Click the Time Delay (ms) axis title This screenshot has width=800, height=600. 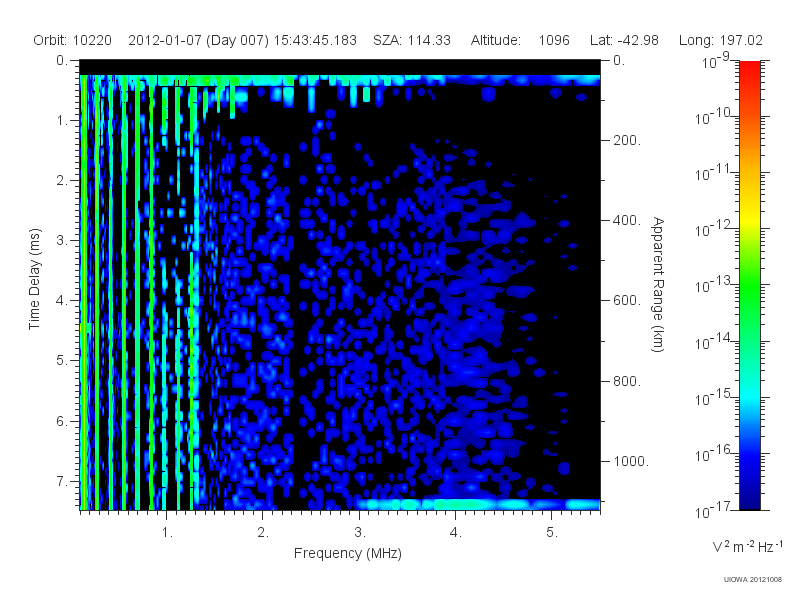(34, 279)
